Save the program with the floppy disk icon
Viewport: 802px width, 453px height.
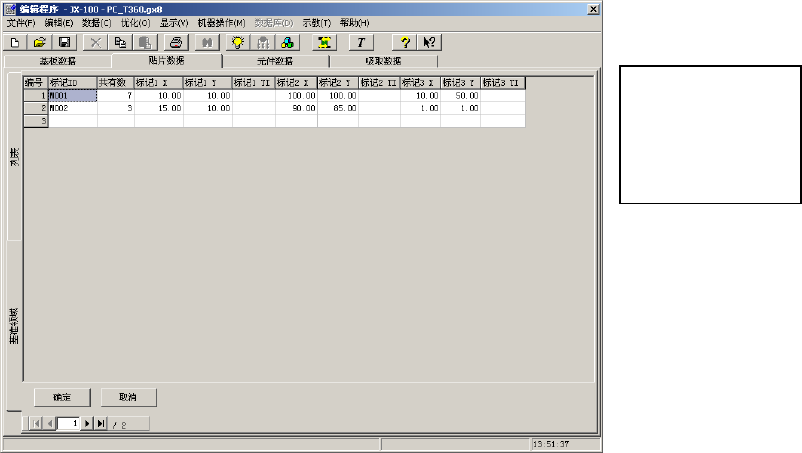pos(64,43)
